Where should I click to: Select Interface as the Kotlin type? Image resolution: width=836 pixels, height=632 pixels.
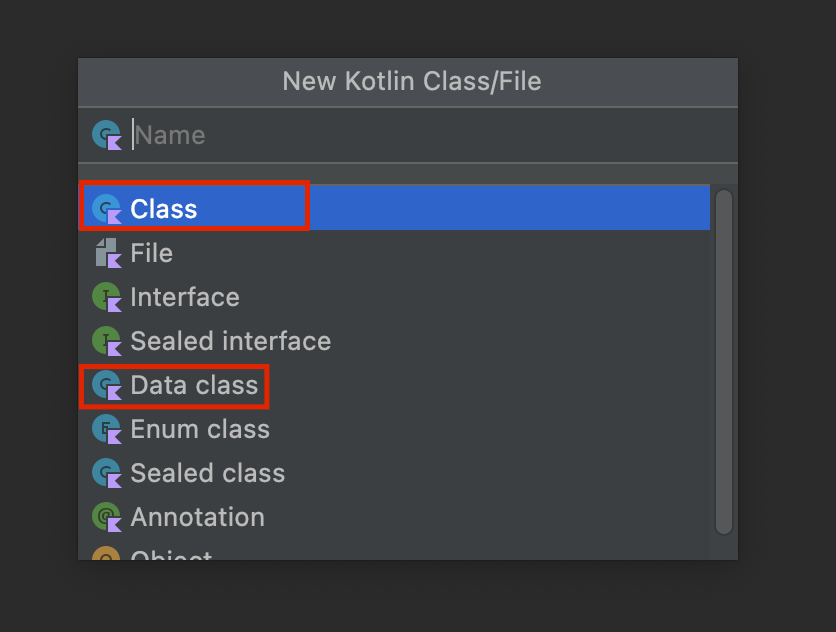point(185,297)
